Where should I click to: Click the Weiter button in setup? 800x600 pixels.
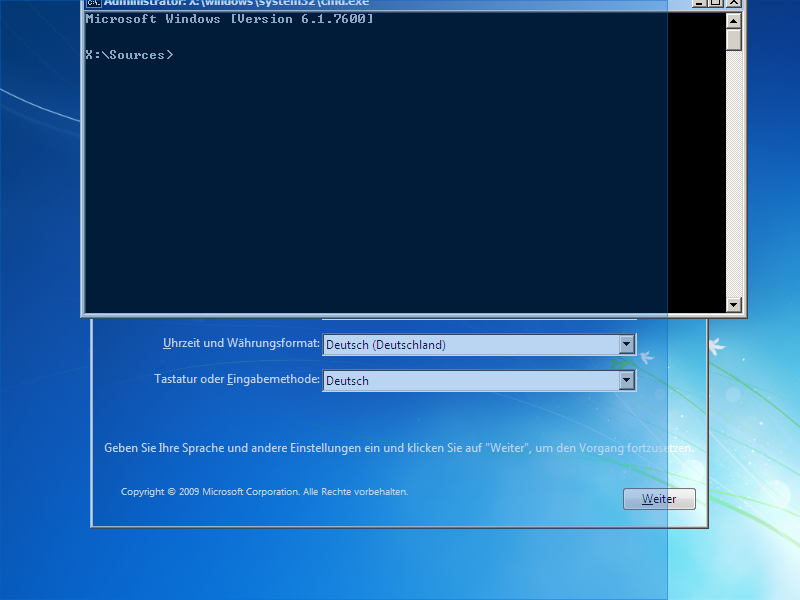point(659,498)
